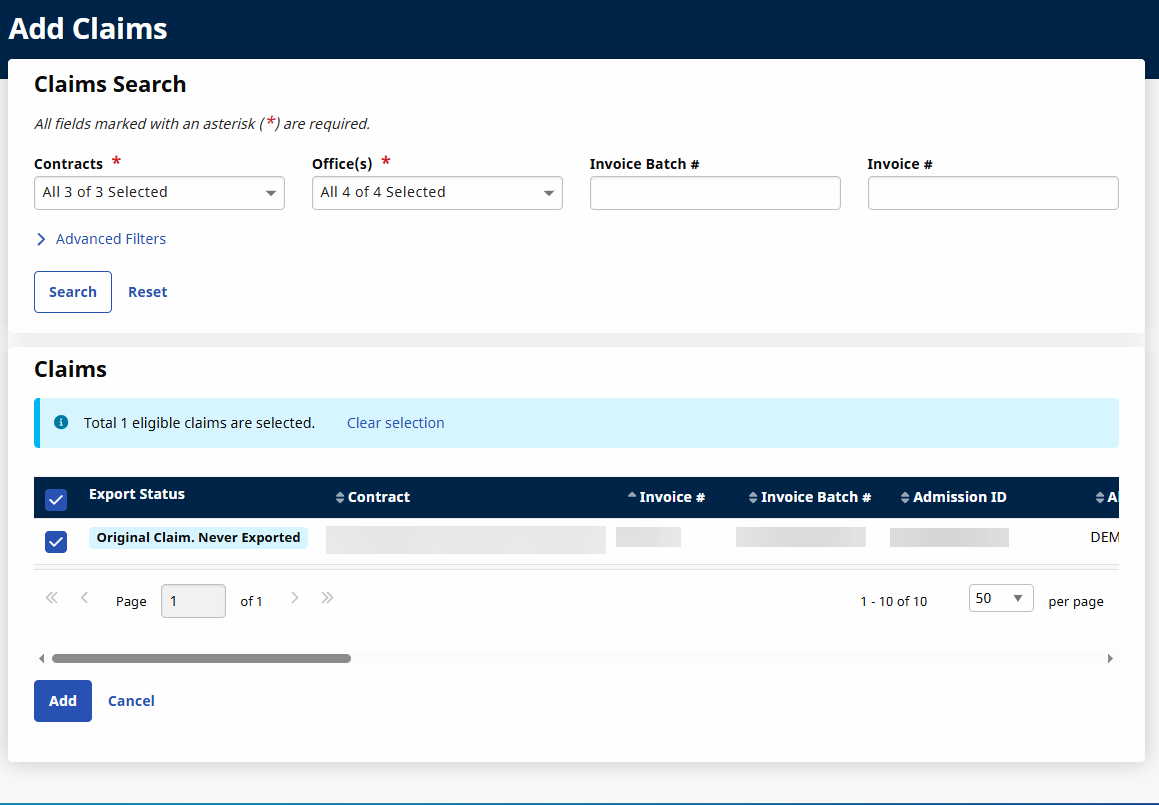Open the Office(s) dropdown
This screenshot has height=805, width=1159.
click(437, 193)
